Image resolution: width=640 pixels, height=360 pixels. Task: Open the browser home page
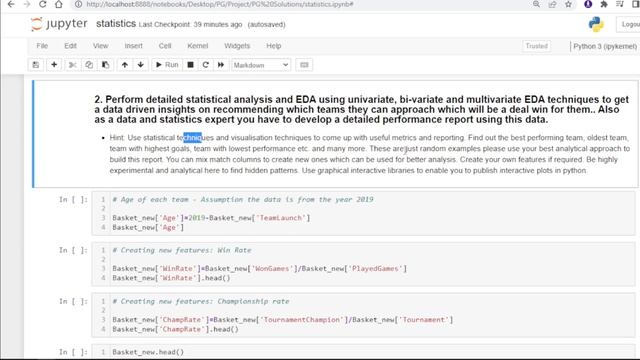pos(59,4)
